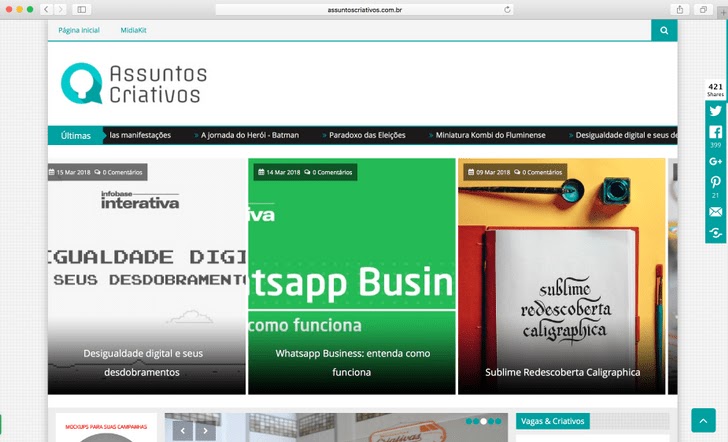Go to next slide in lower carousel
This screenshot has width=728, height=442.
(x=205, y=431)
